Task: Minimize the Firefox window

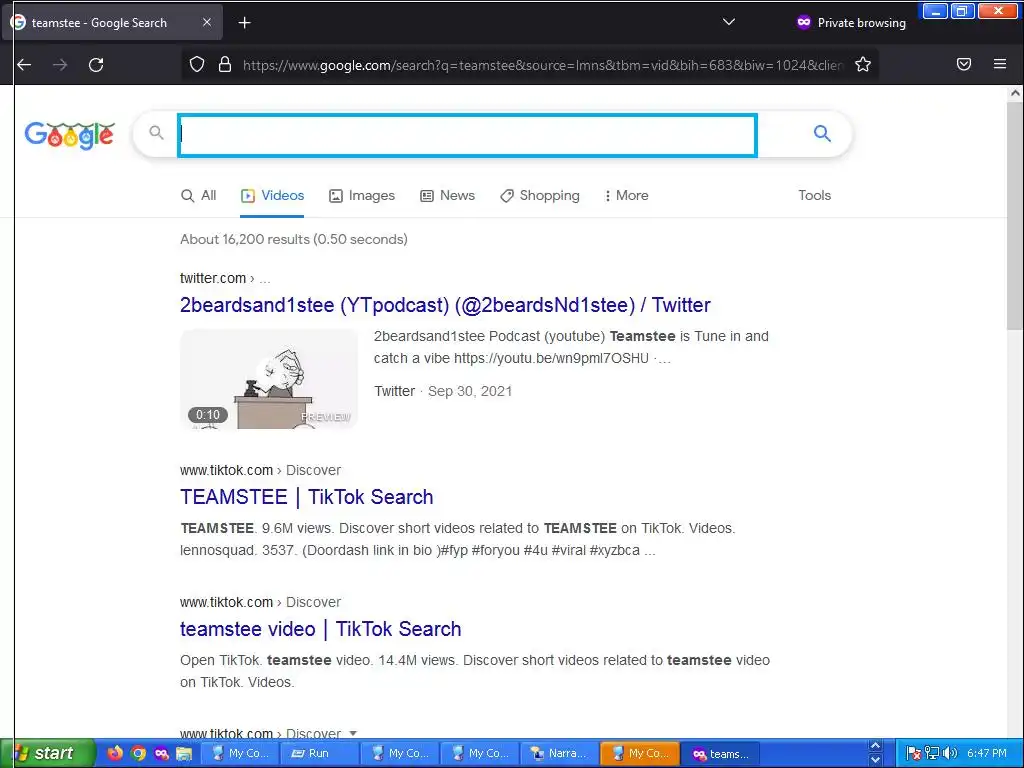Action: [x=935, y=10]
